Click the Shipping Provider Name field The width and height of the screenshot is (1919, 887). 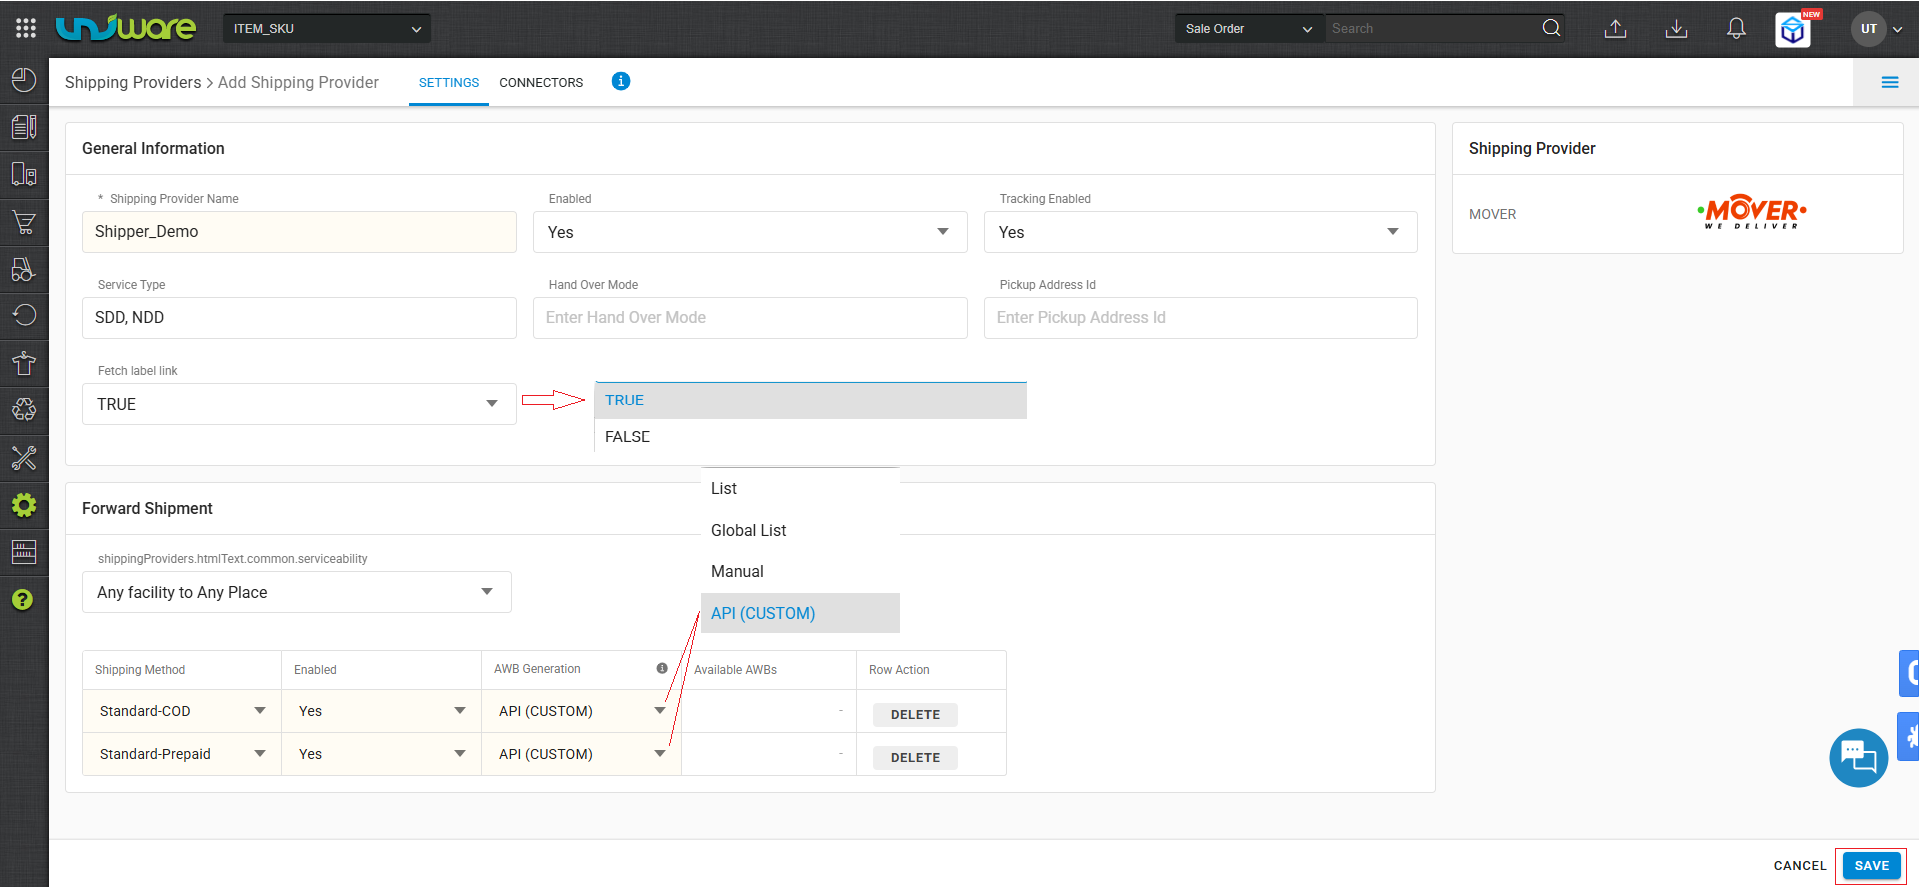[x=299, y=232]
